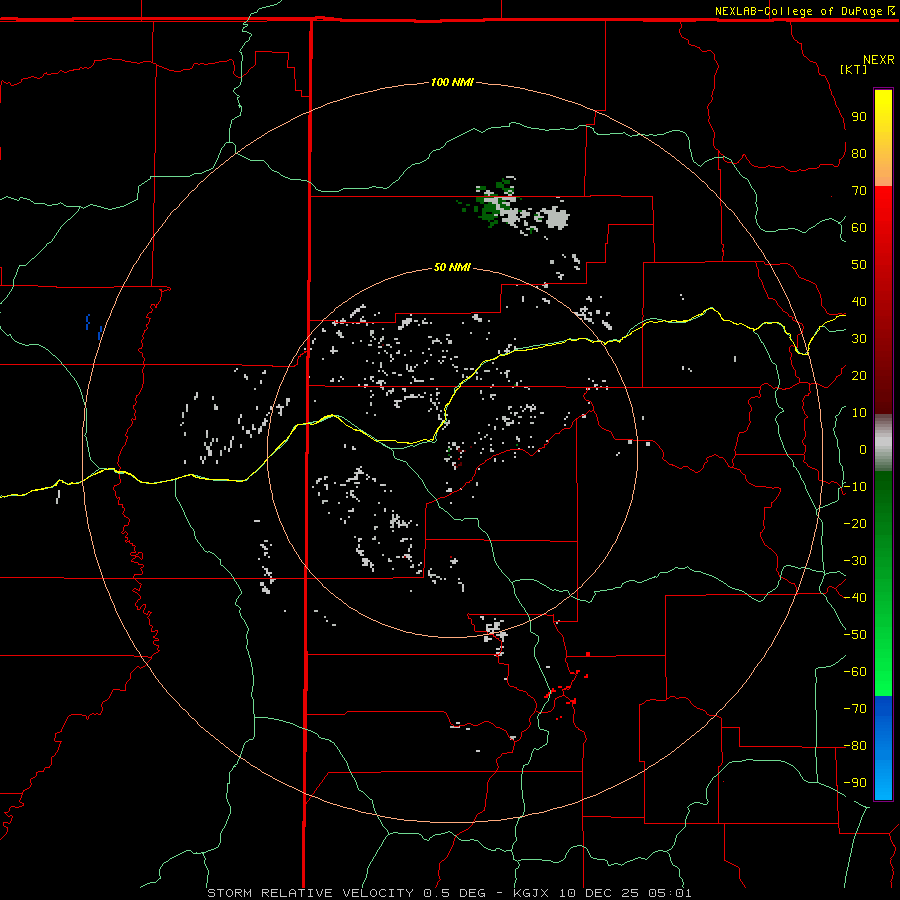900x900 pixels.
Task: Click the [KT] units label
Action: tap(853, 69)
